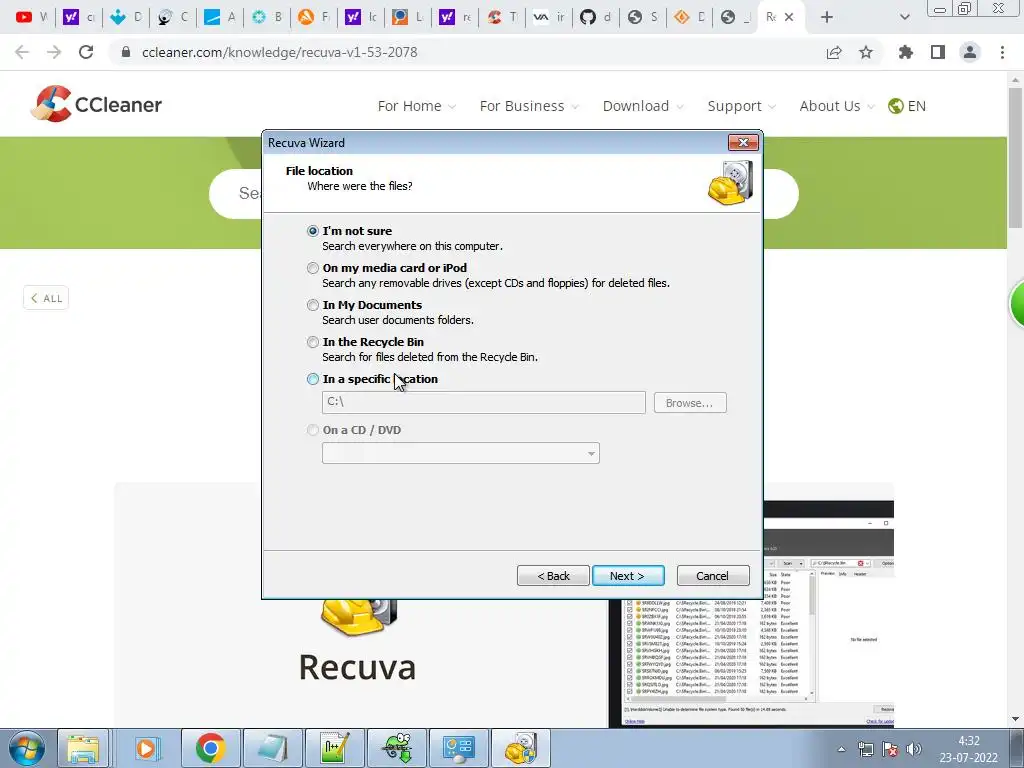The height and width of the screenshot is (768, 1024).
Task: Open the Support menu
Action: click(x=741, y=106)
